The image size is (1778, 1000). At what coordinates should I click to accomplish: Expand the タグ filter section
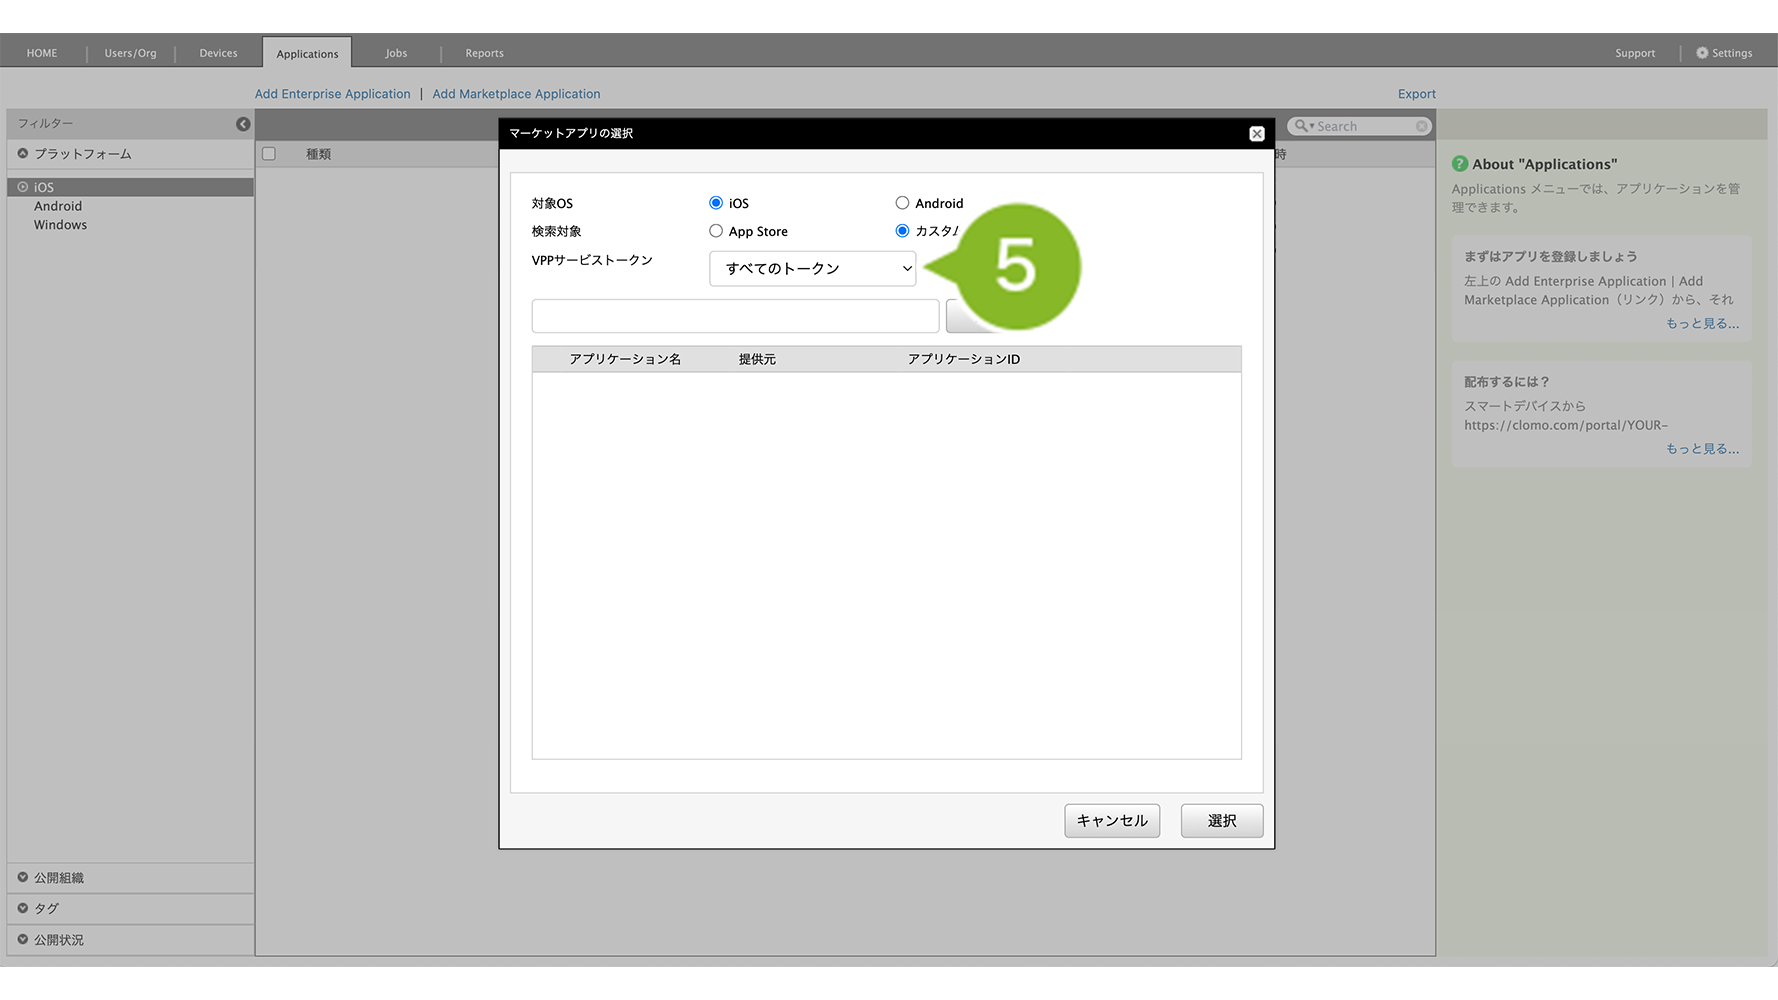click(x=23, y=908)
